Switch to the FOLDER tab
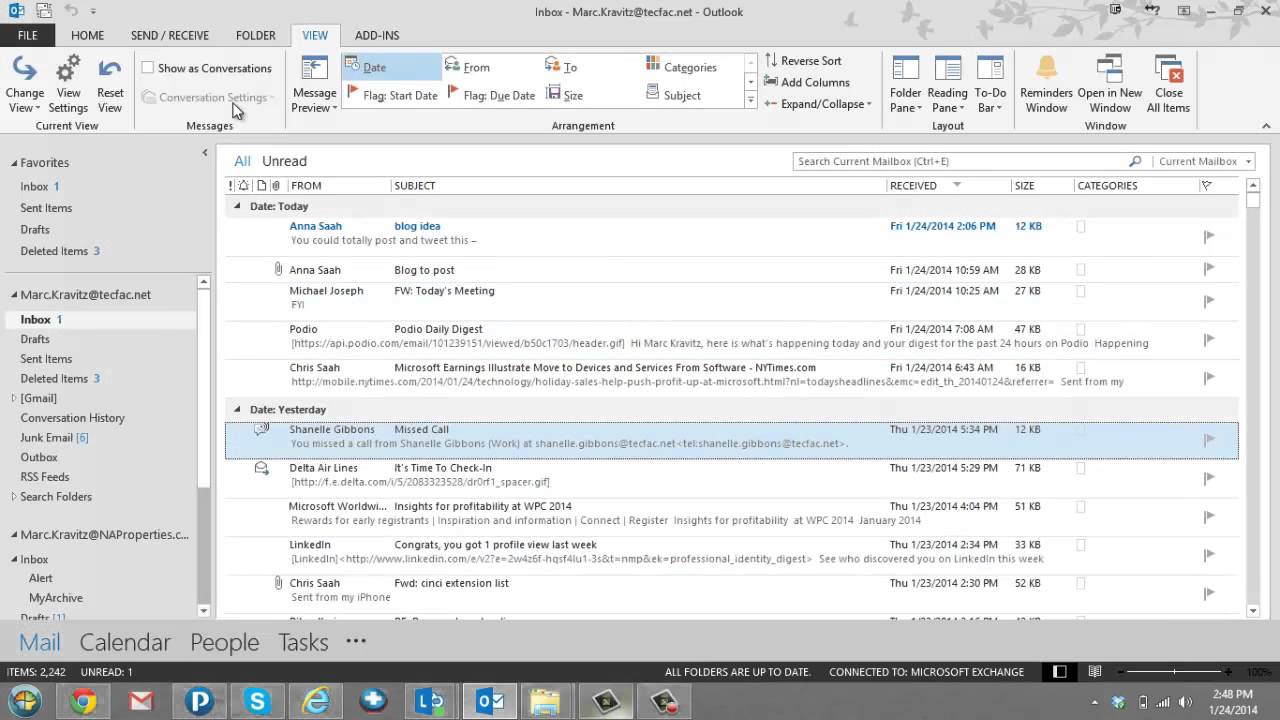 [x=256, y=35]
